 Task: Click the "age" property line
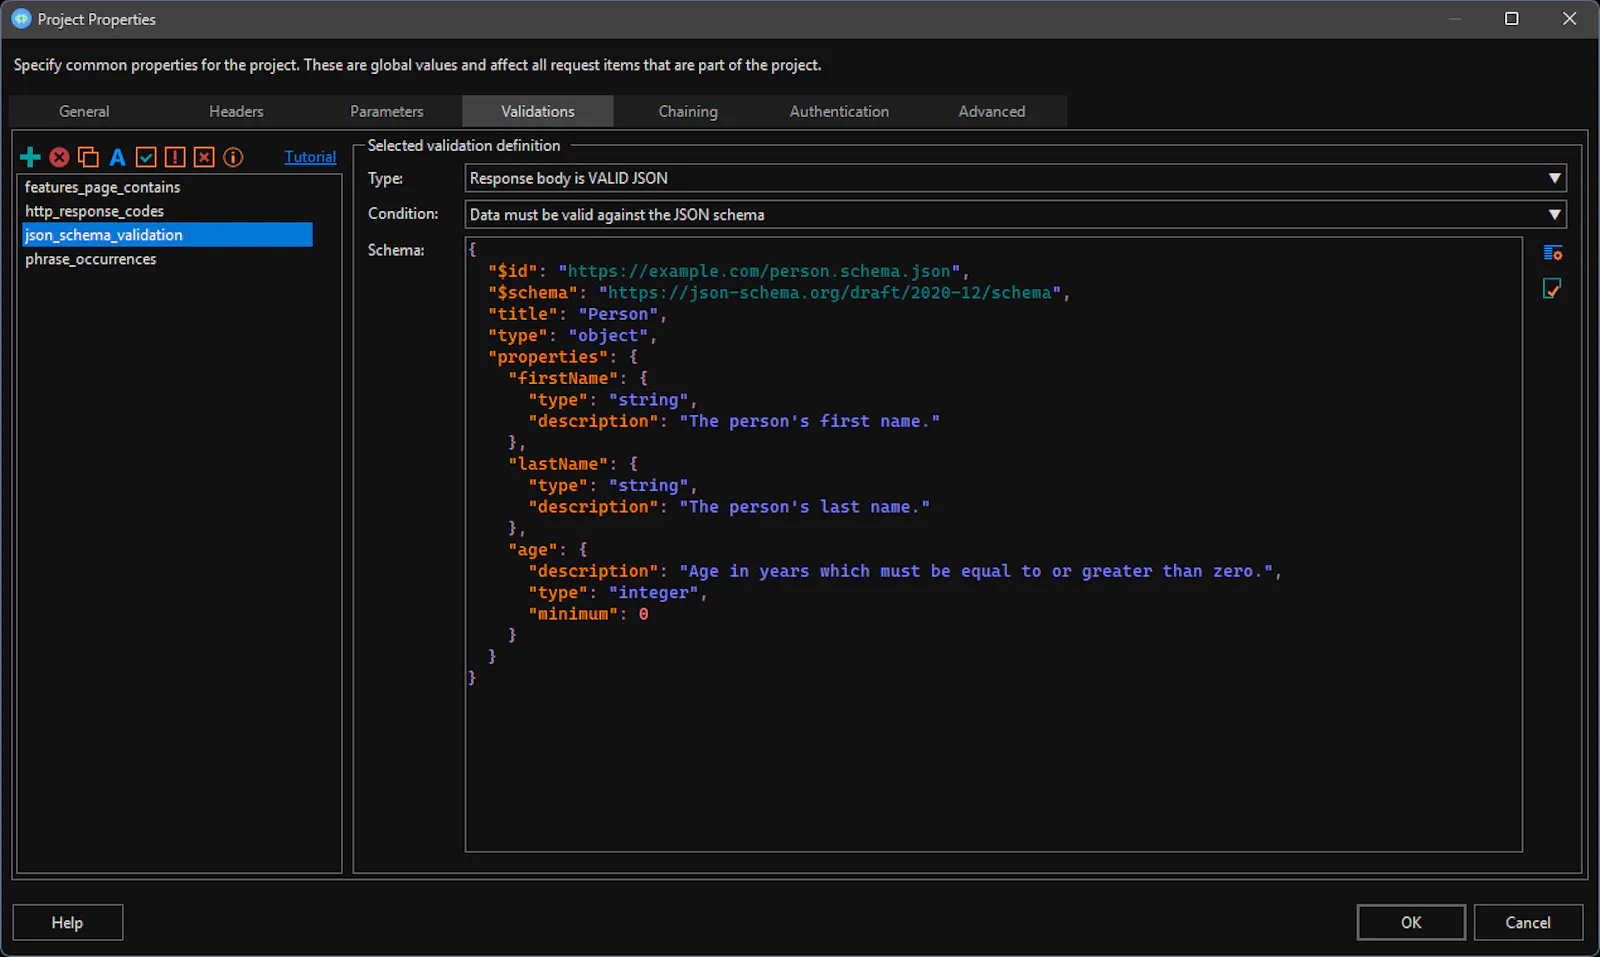[x=548, y=550]
